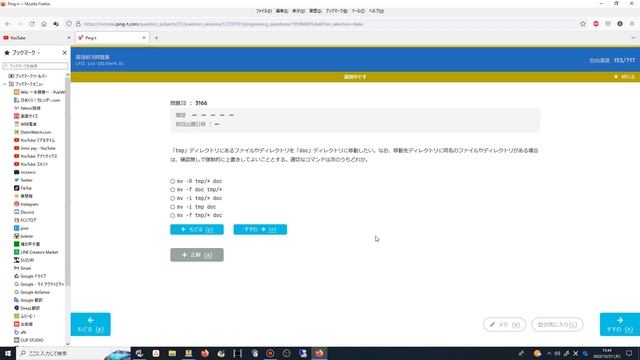Close the YouTube browser tab

(69, 38)
